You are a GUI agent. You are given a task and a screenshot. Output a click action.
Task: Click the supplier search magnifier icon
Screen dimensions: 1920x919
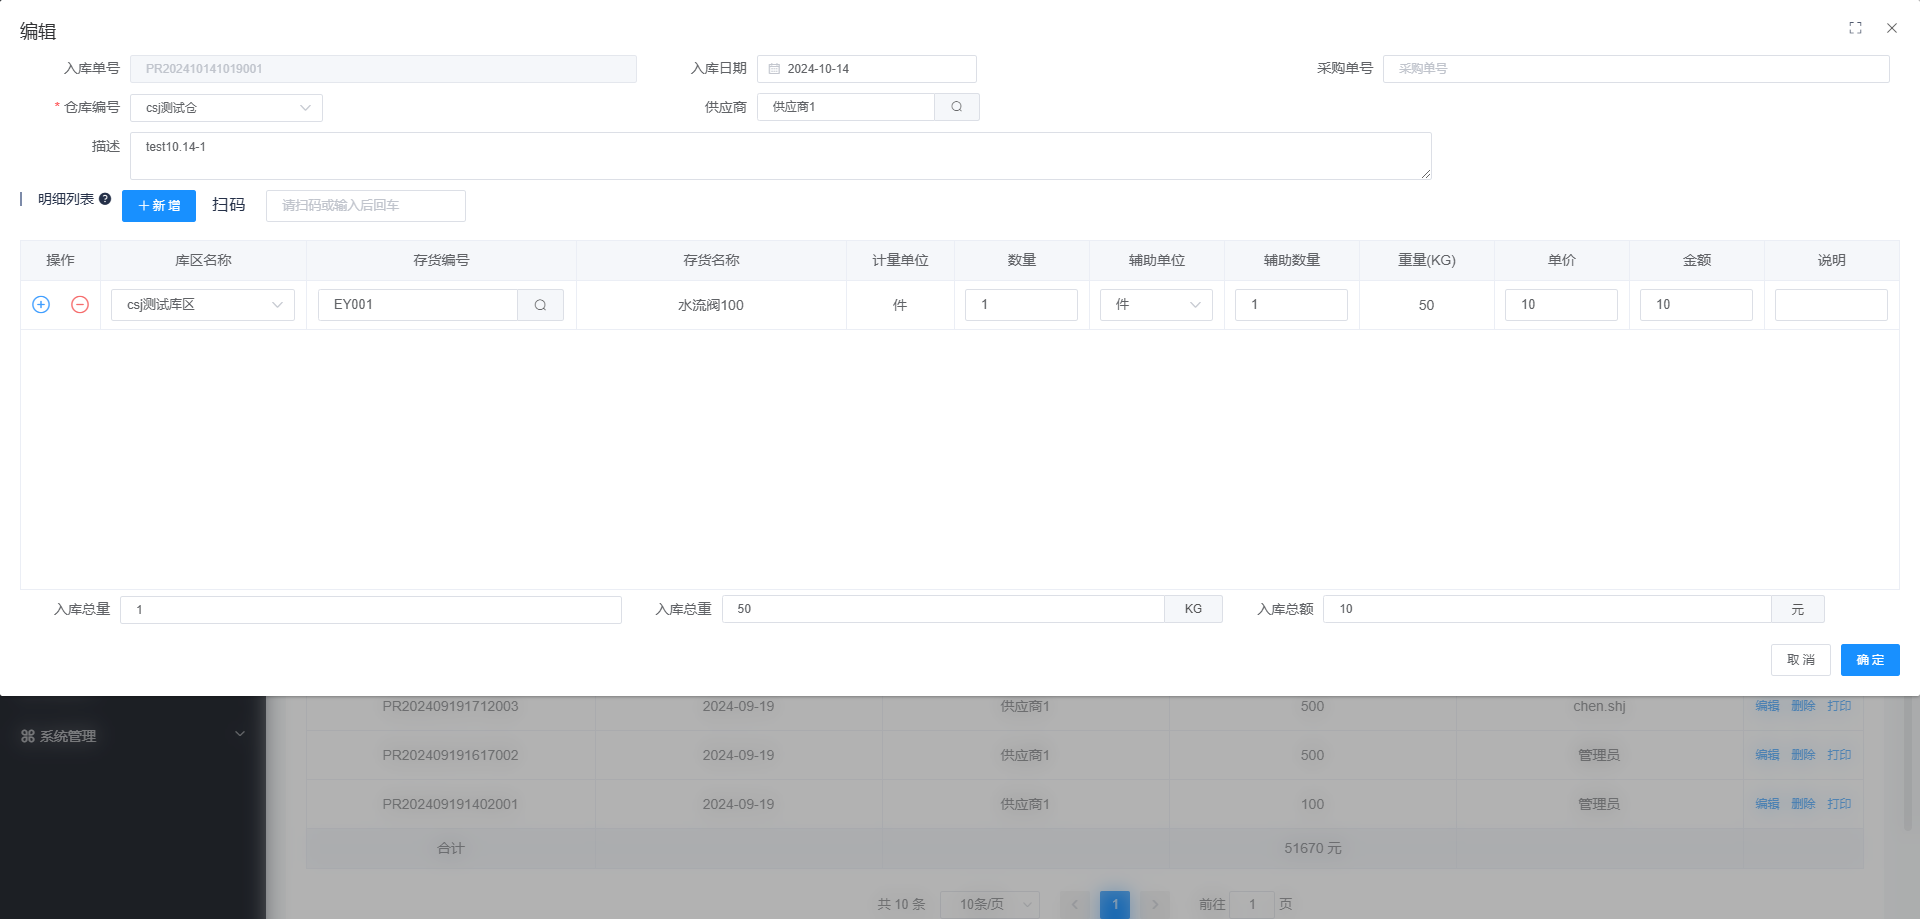(x=957, y=107)
